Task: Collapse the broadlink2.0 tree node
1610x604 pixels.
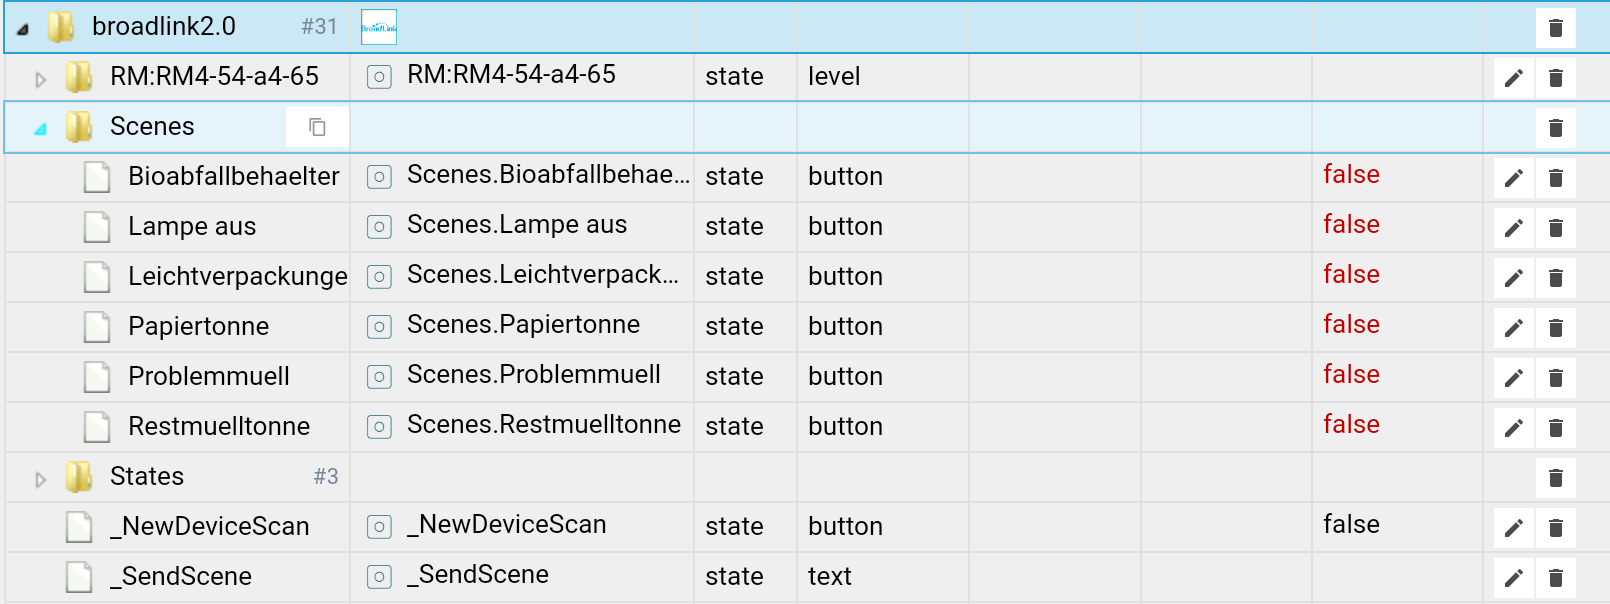Action: click(23, 29)
